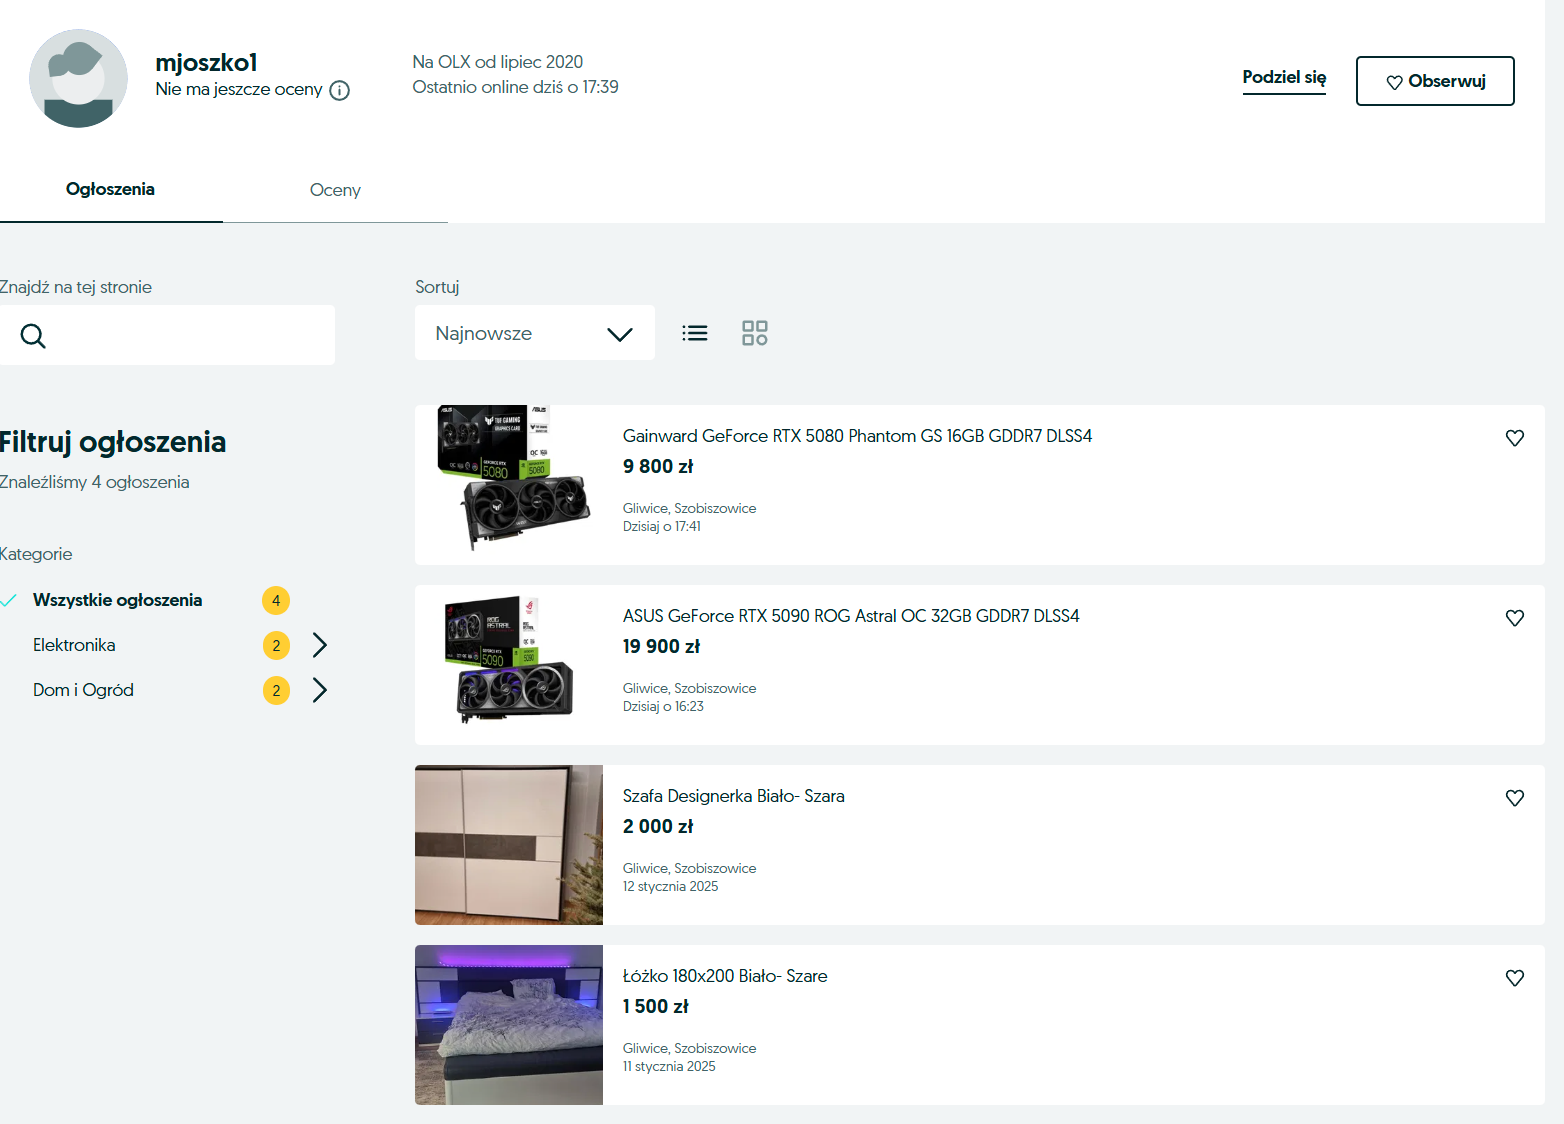Open the Oceny tab
This screenshot has width=1564, height=1124.
(335, 190)
